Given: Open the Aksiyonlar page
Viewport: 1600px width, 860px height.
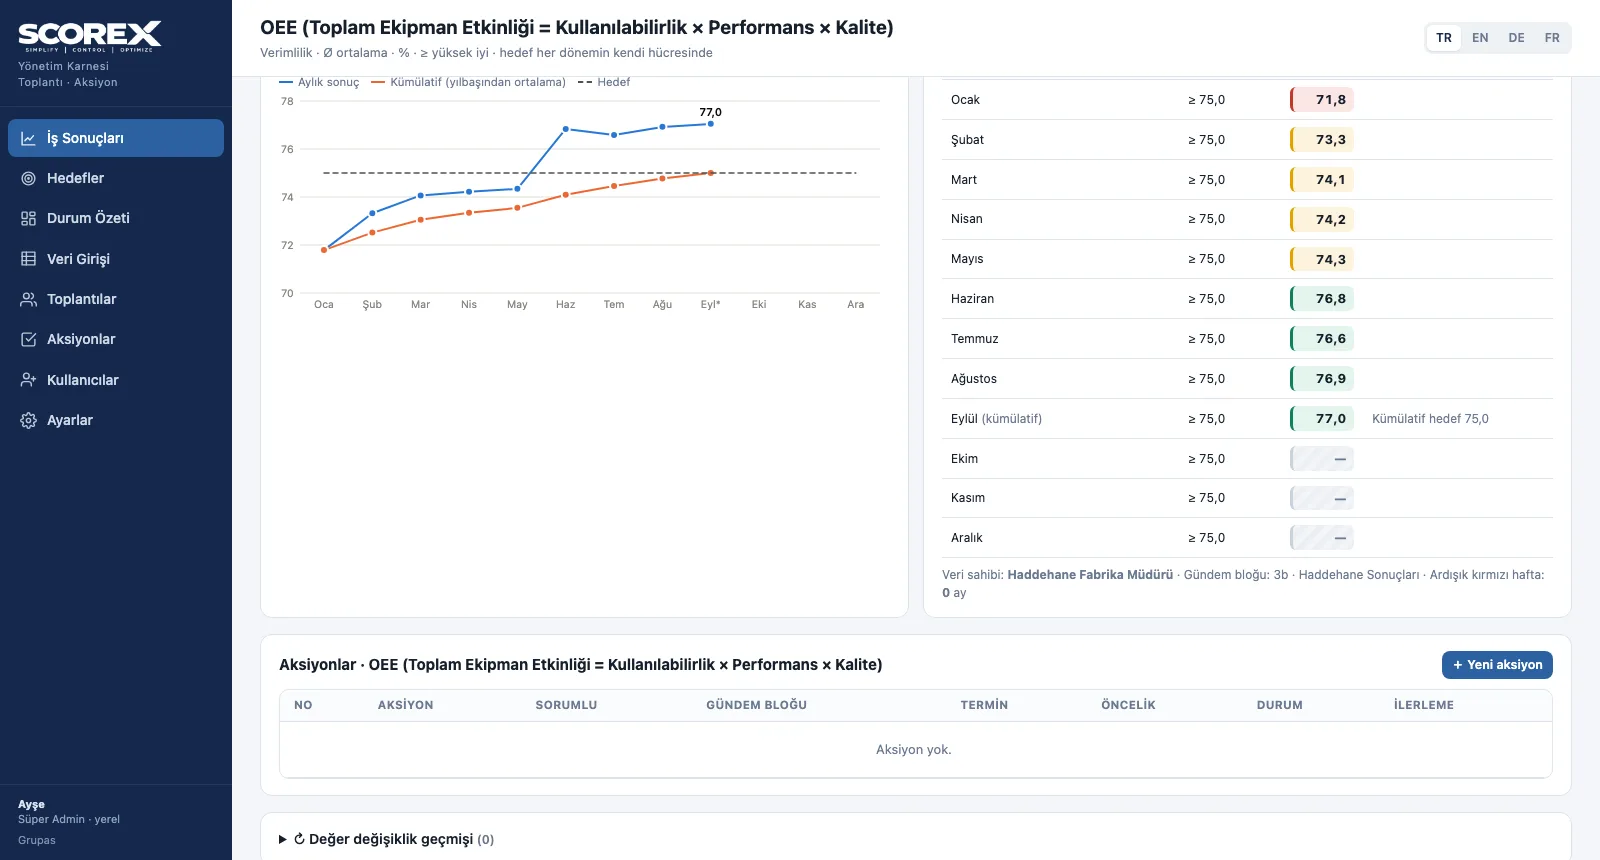Looking at the screenshot, I should point(116,339).
